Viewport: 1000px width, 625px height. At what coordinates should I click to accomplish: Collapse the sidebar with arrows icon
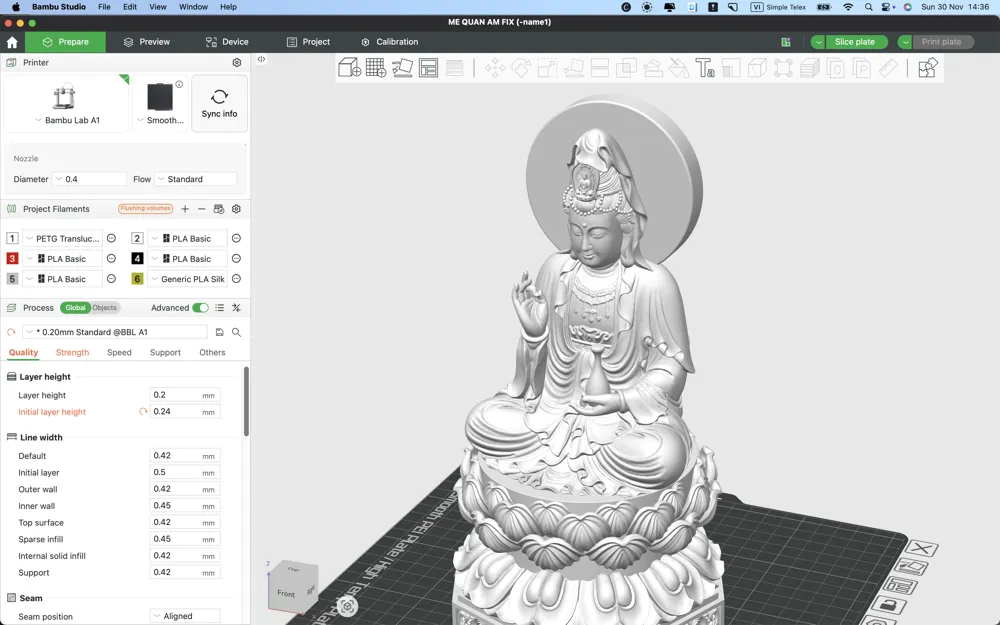261,59
